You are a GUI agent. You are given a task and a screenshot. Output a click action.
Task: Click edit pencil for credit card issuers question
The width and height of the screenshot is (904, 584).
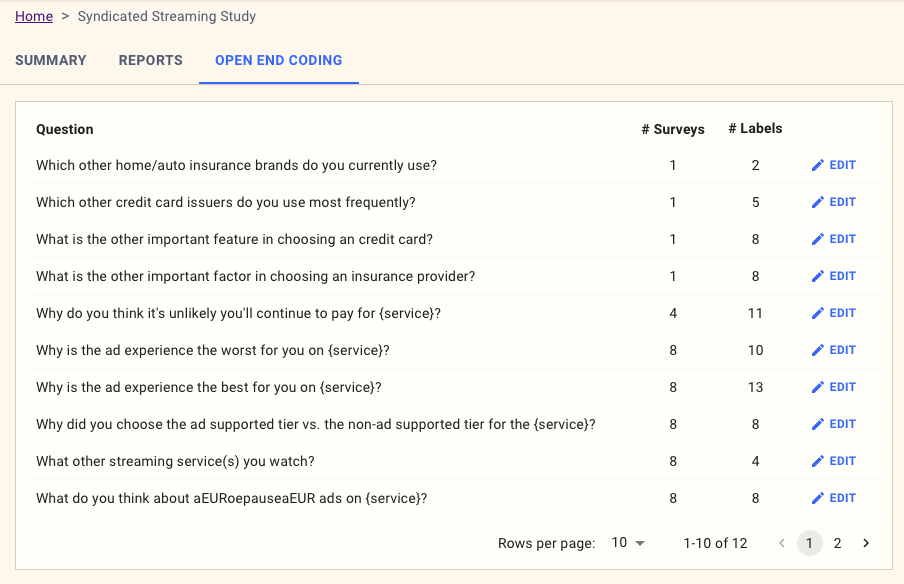tap(818, 202)
